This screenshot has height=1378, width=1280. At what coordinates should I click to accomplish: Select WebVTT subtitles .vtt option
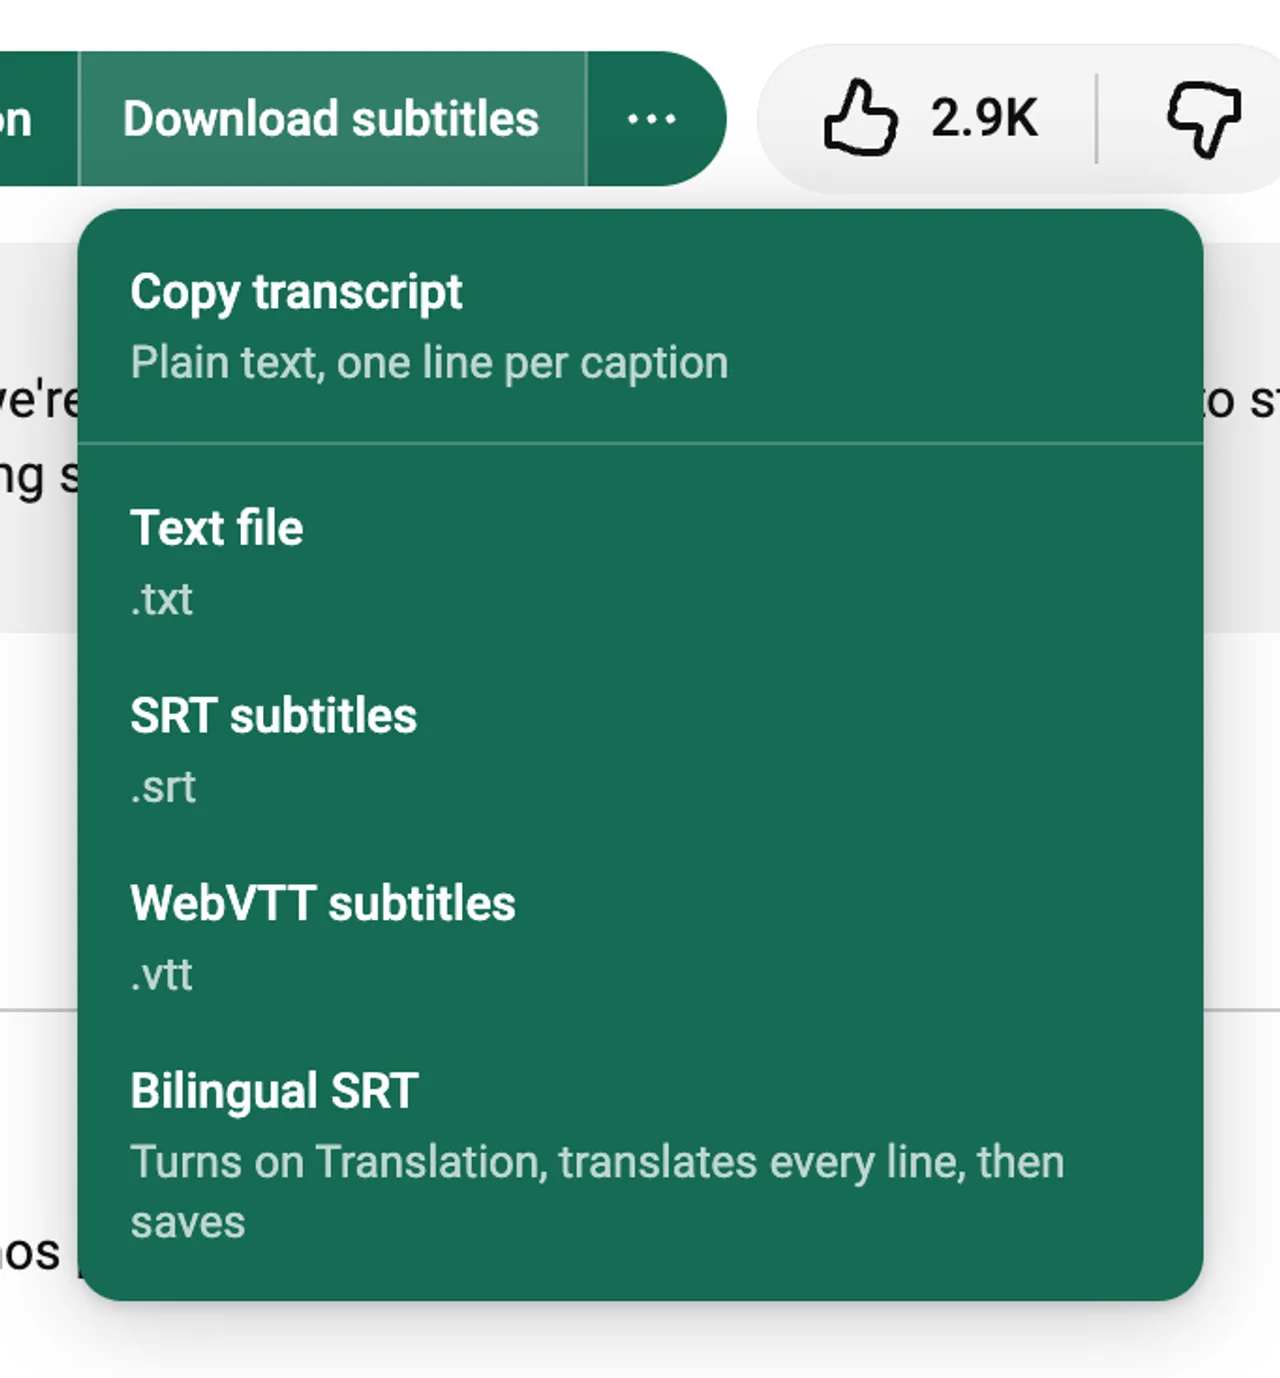(640, 939)
